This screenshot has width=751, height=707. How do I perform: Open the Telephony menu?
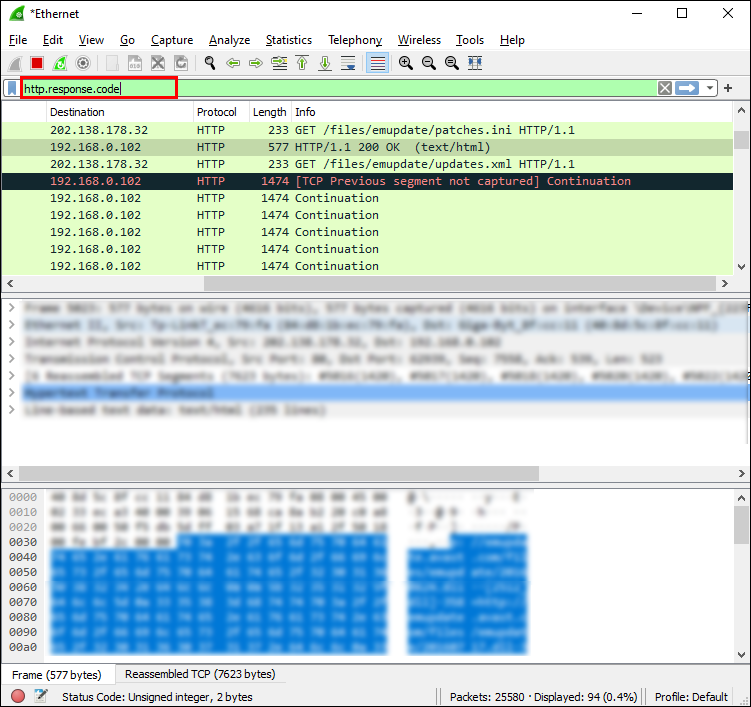[355, 40]
